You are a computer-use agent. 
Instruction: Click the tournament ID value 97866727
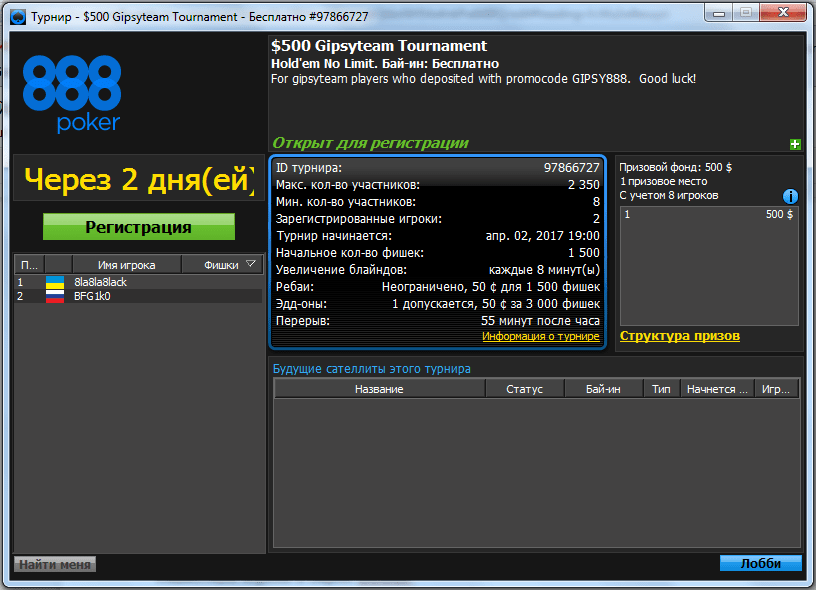[571, 168]
